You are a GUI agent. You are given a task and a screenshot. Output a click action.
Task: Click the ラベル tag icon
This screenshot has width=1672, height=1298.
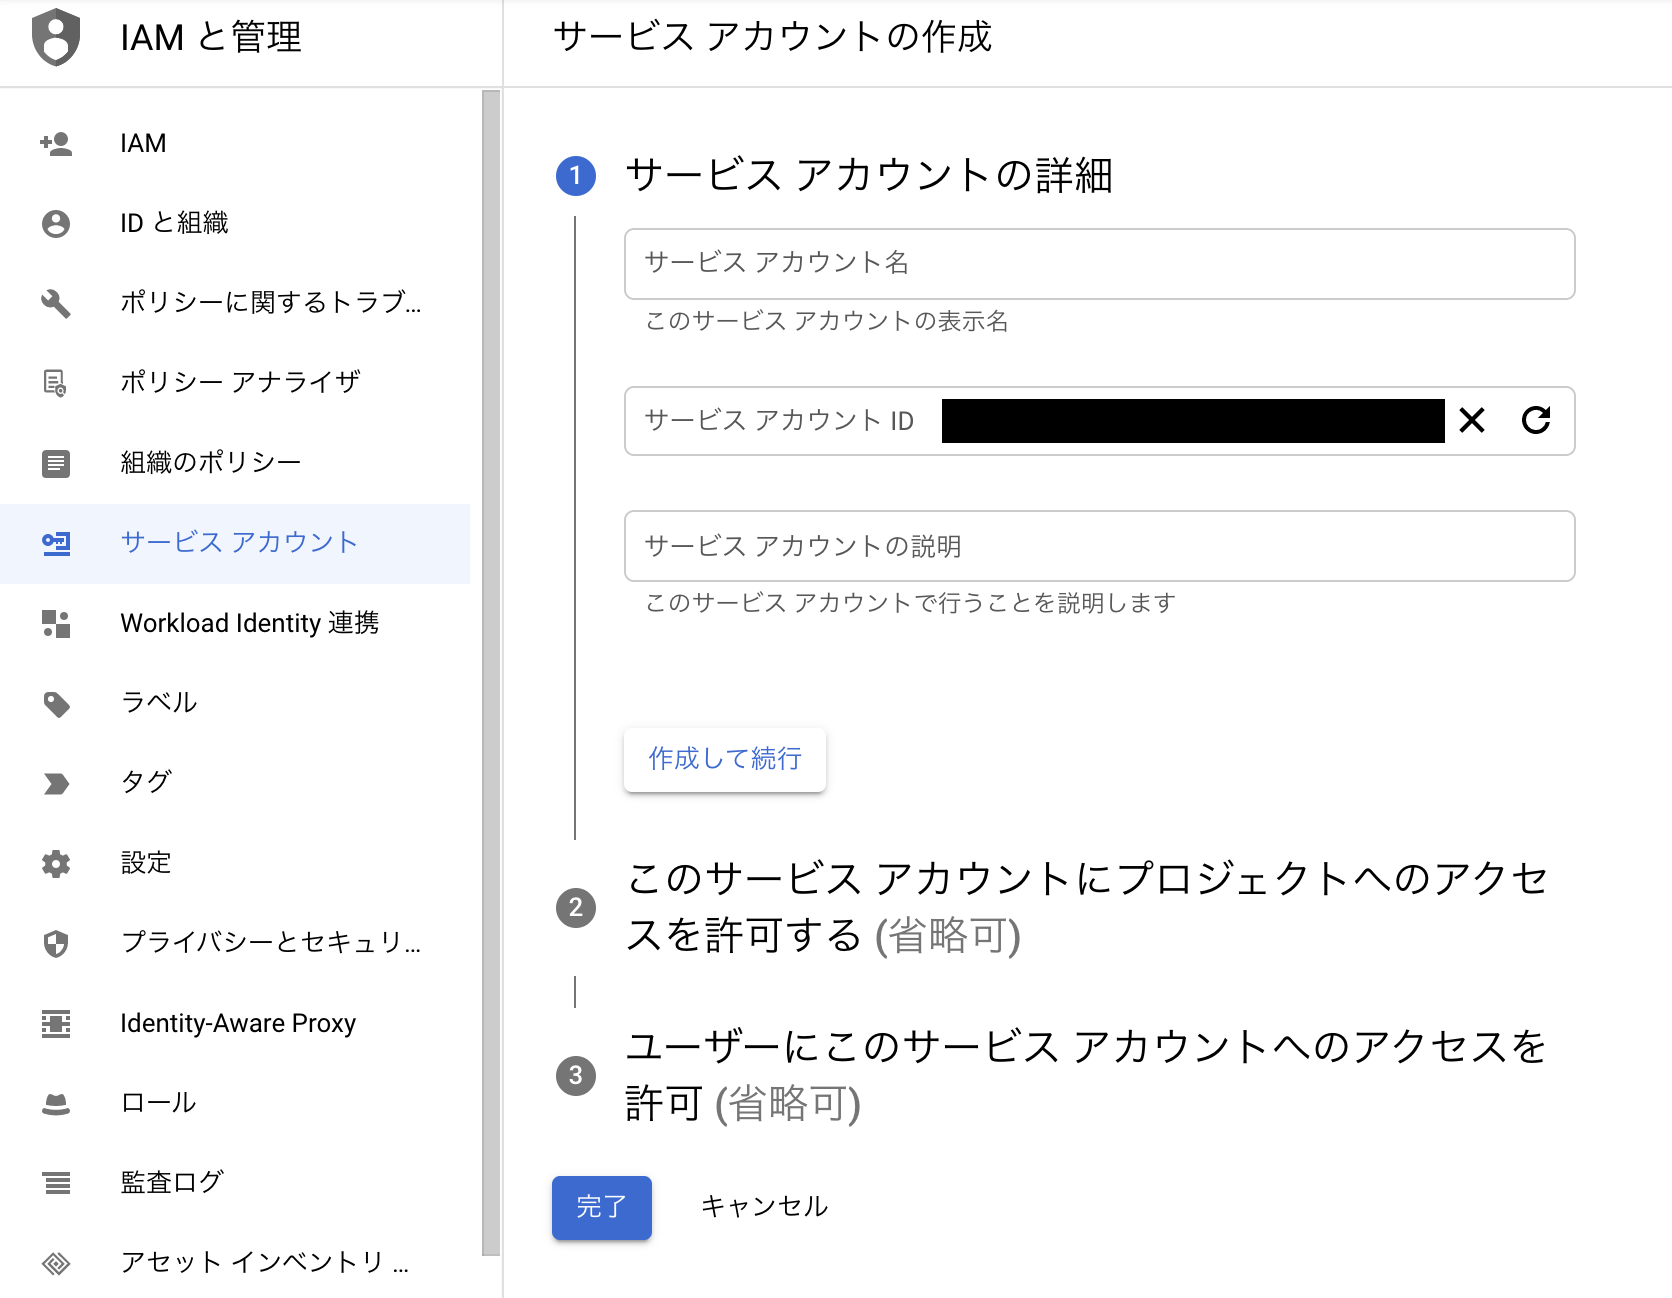click(56, 703)
